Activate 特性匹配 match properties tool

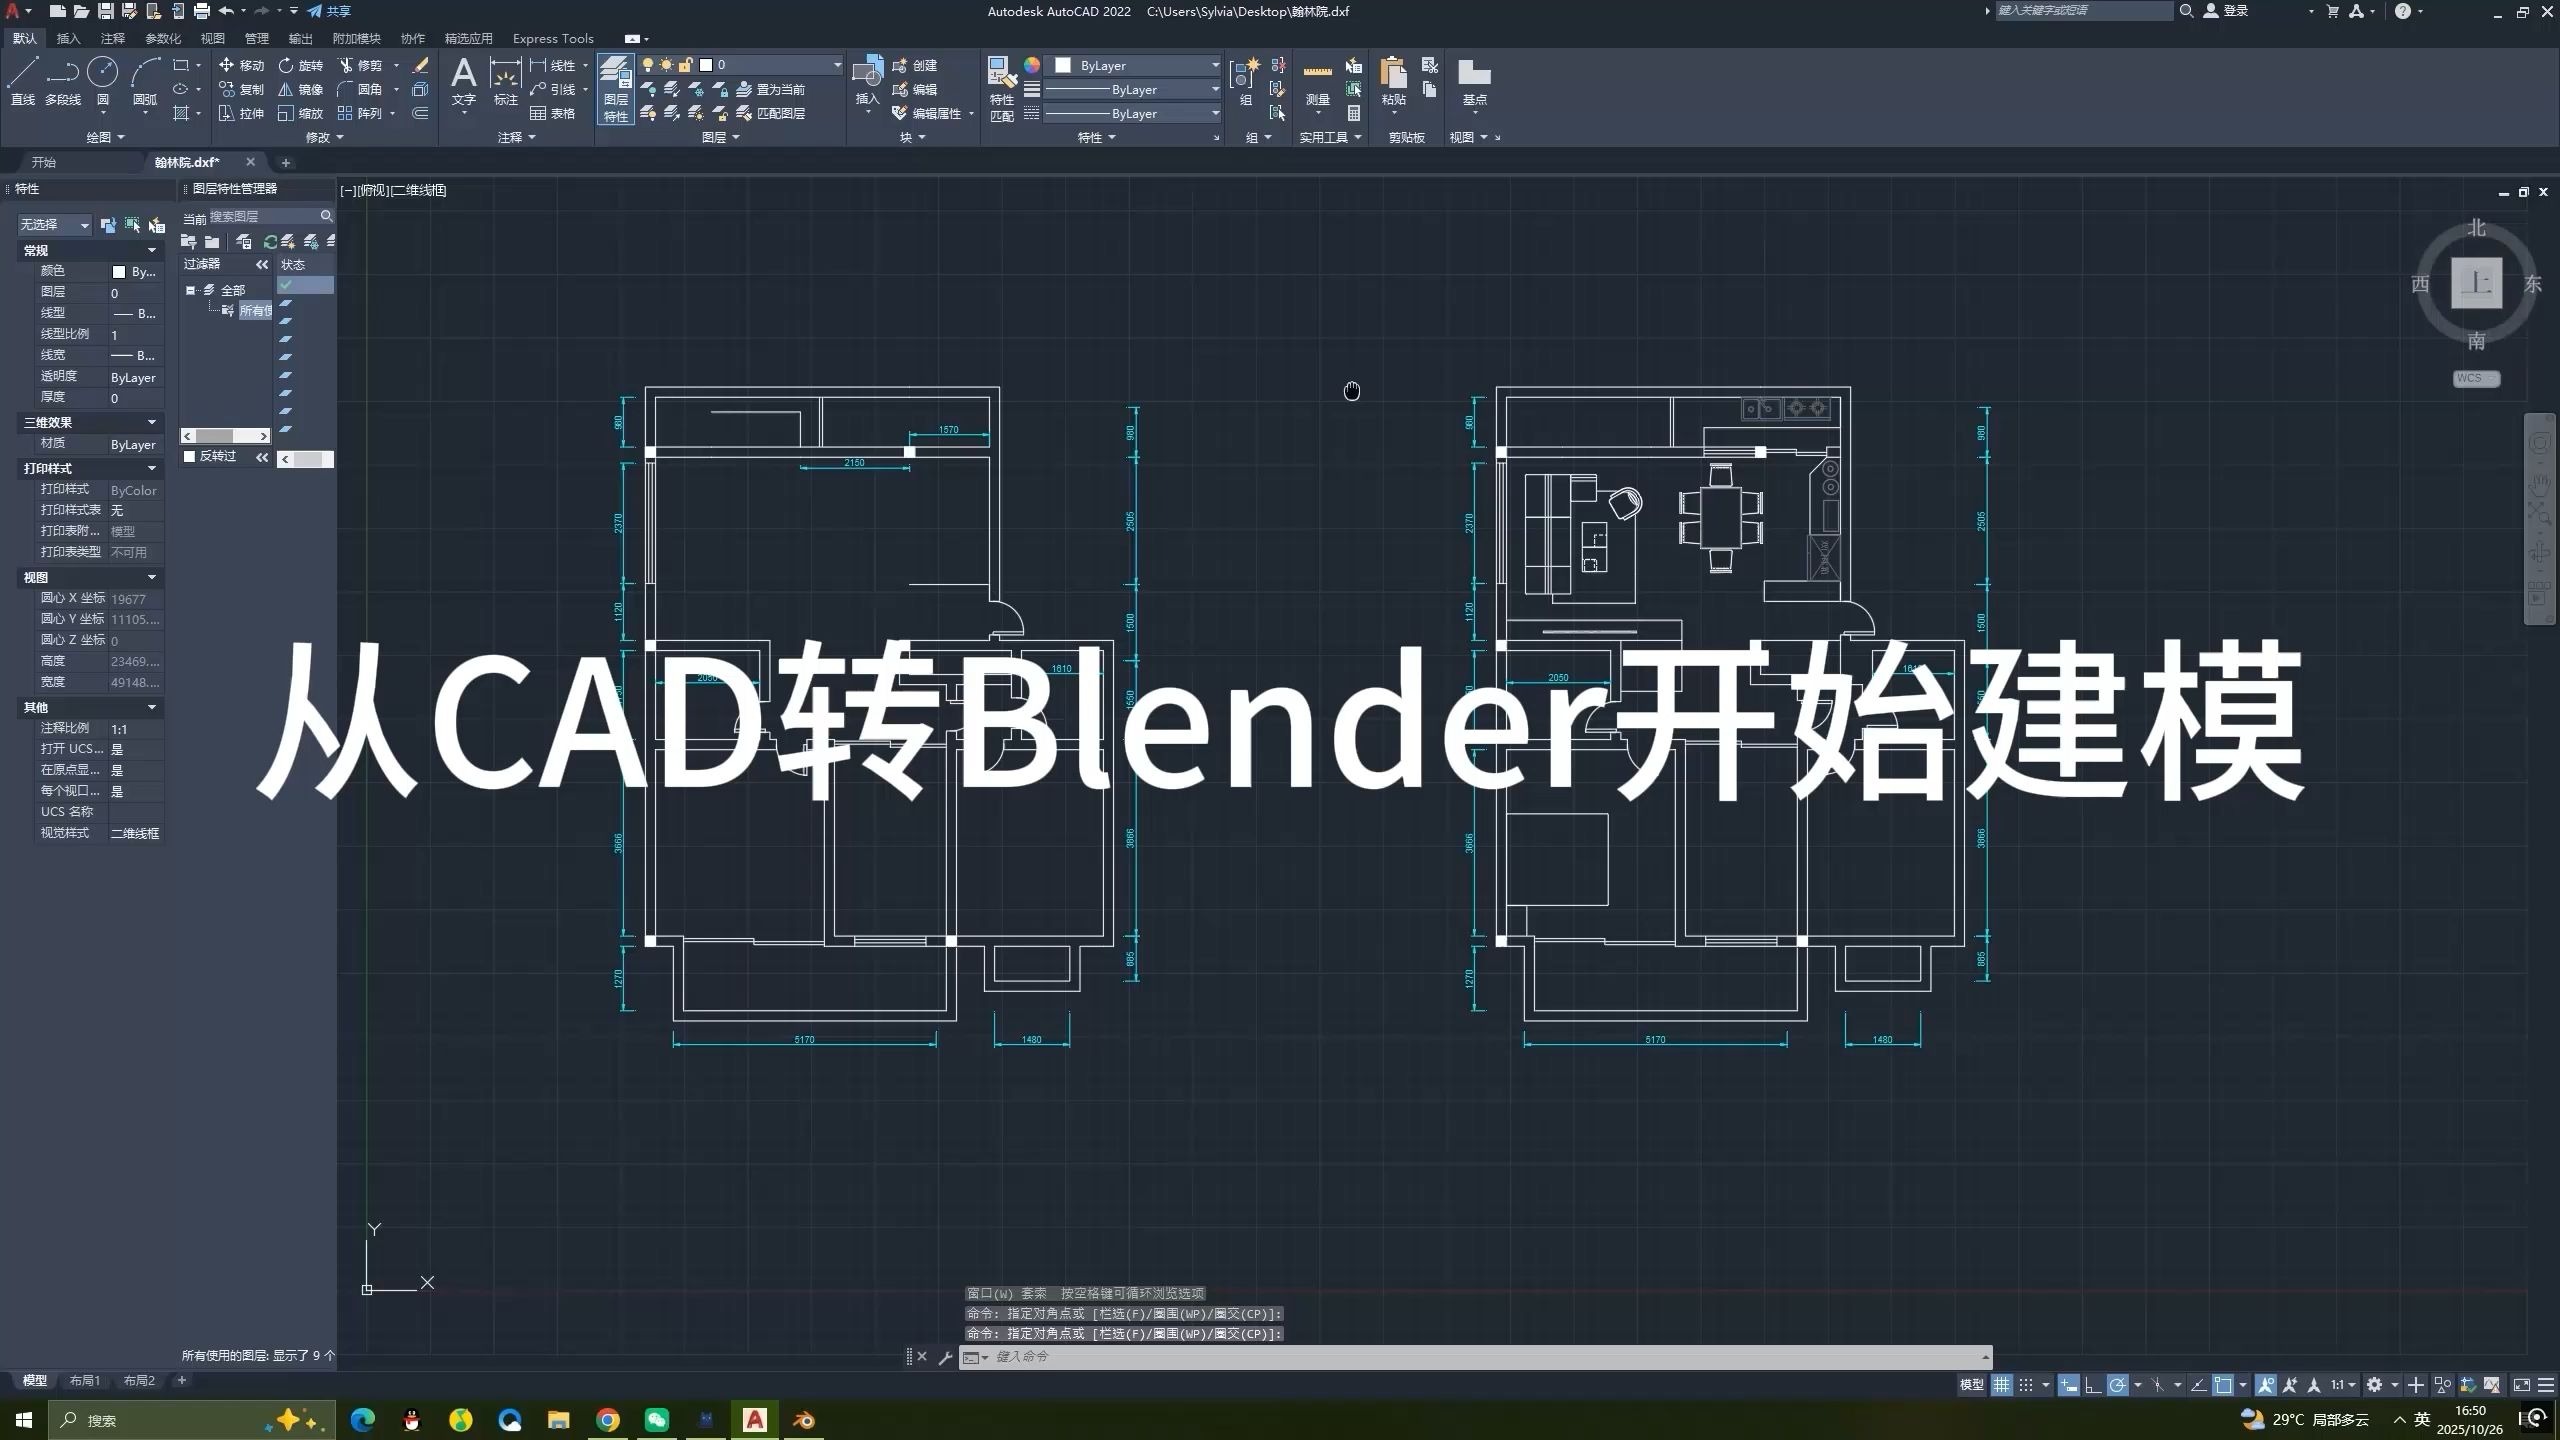coord(1001,85)
